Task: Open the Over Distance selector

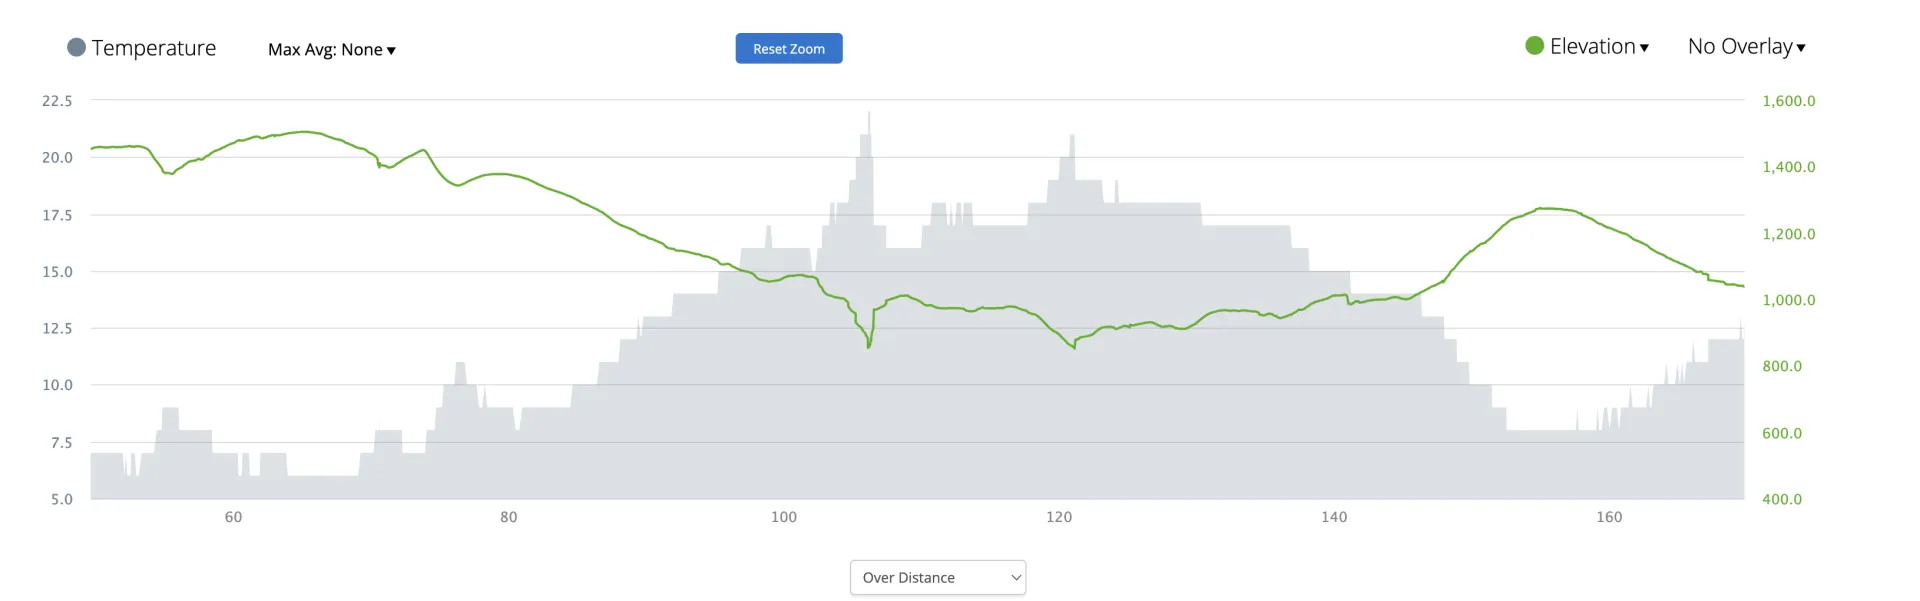Action: (x=937, y=578)
